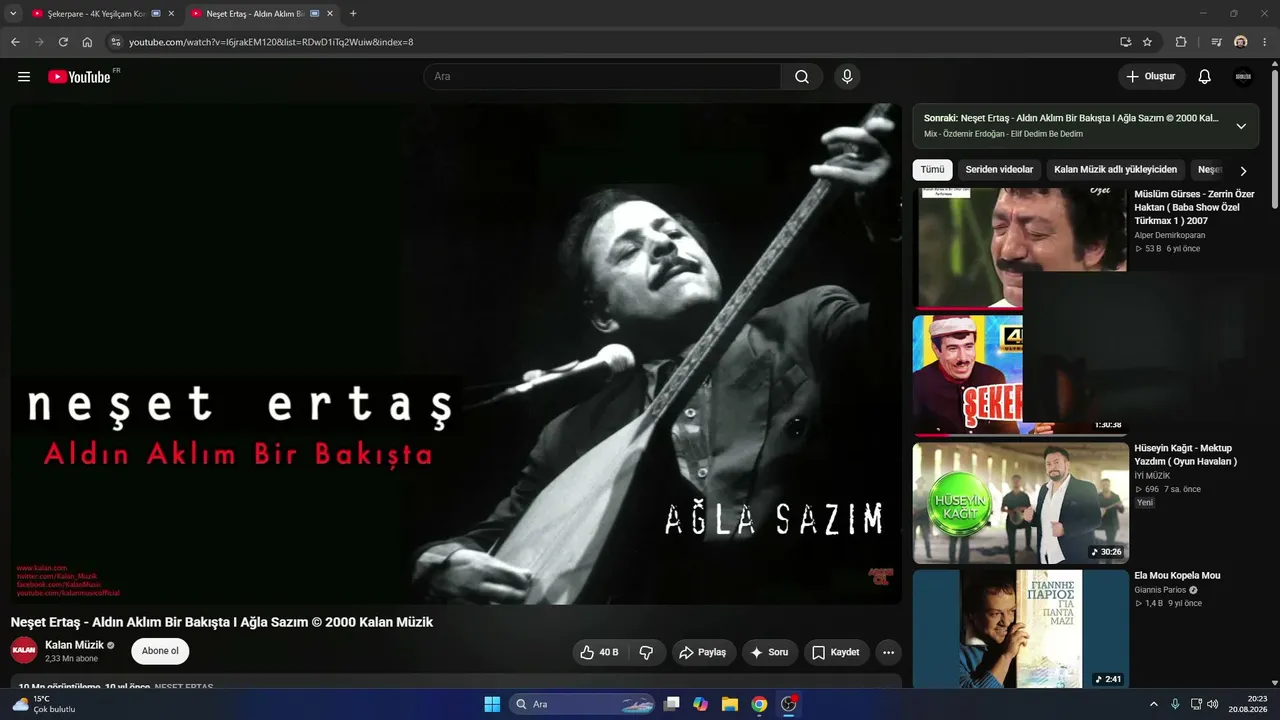Viewport: 1280px width, 720px height.
Task: Switch to the Neşet Ertaş browser tab
Action: point(262,14)
